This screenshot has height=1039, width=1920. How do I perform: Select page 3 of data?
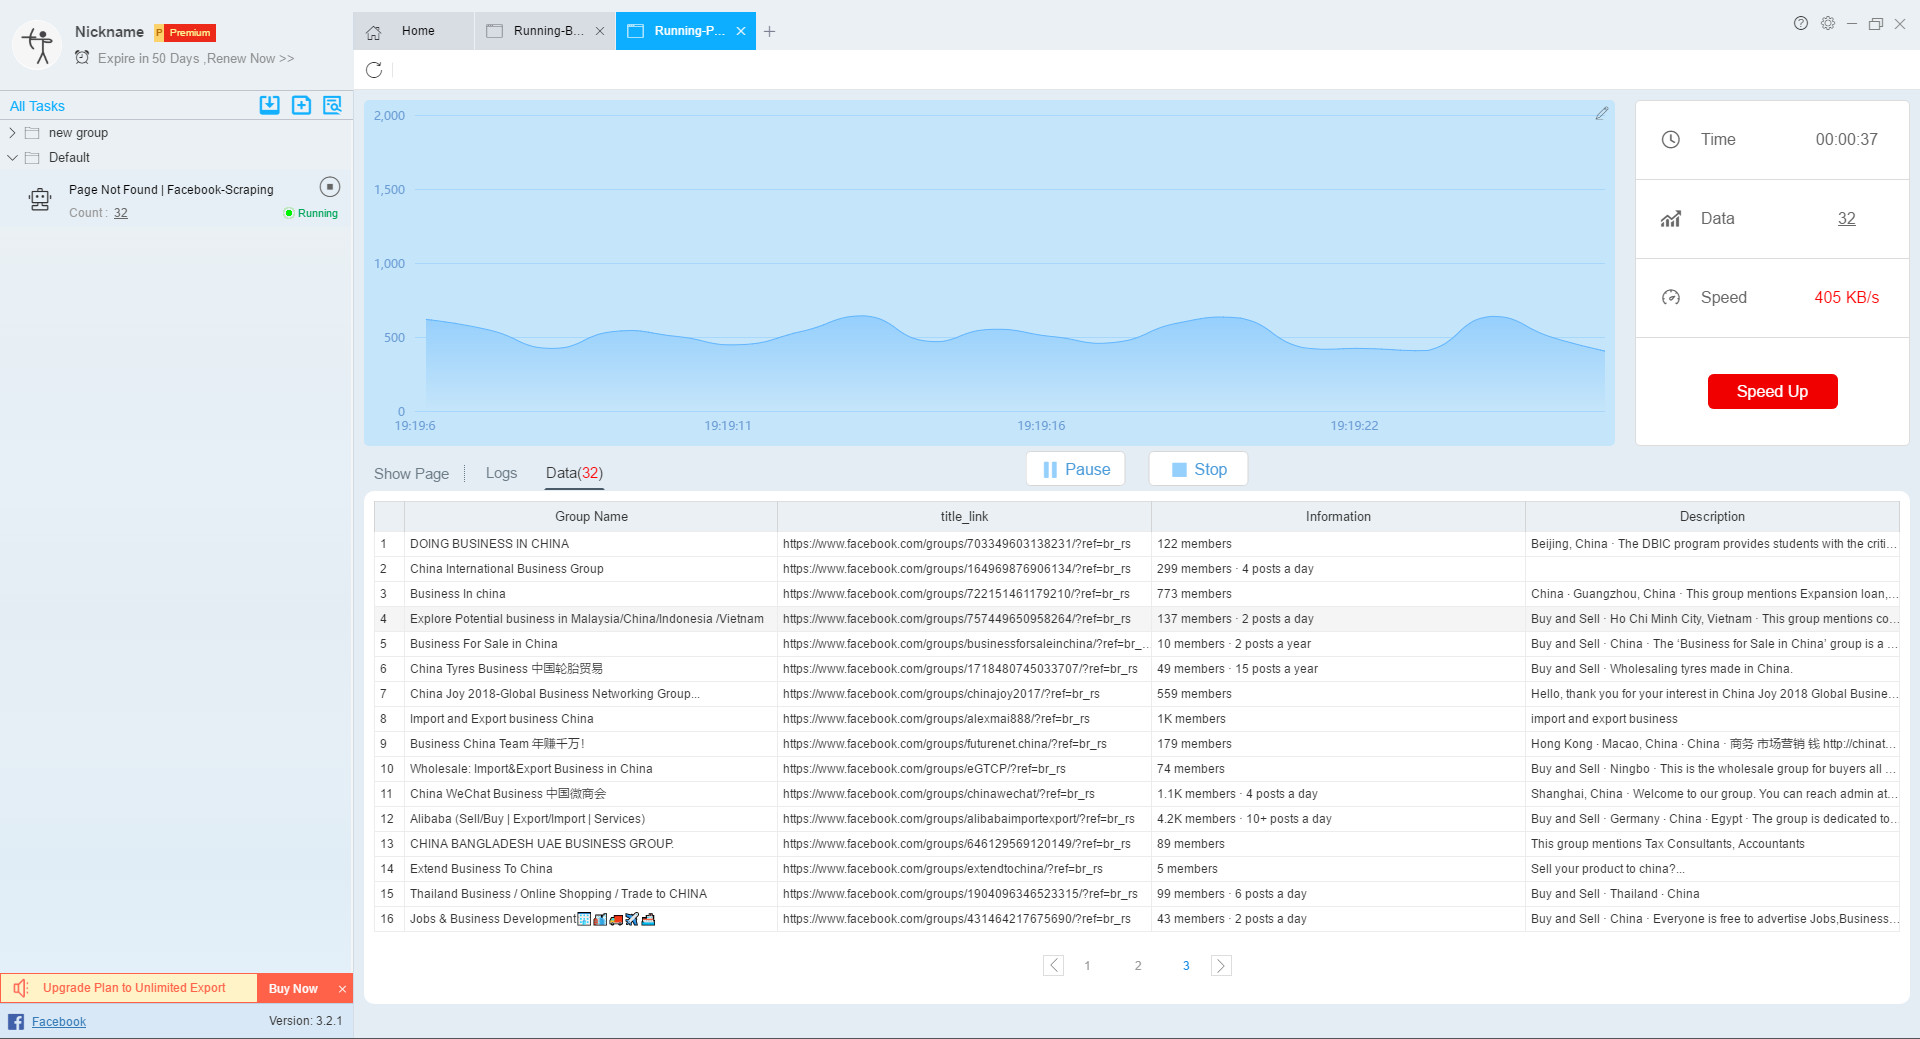pos(1186,966)
